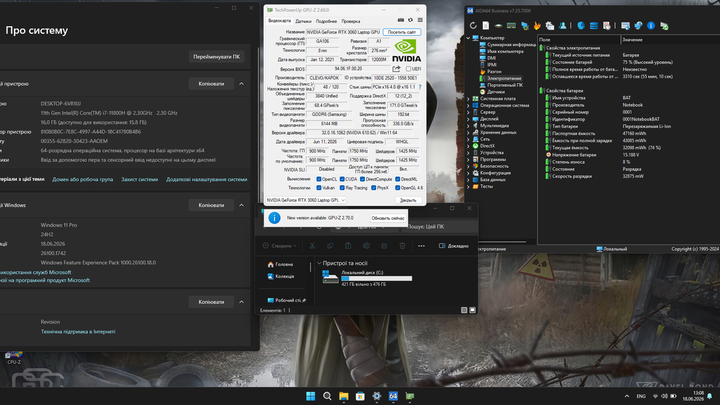The height and width of the screenshot is (405, 720).
Task: Switch Explorer to large thumbnails view icon
Action: click(472, 310)
